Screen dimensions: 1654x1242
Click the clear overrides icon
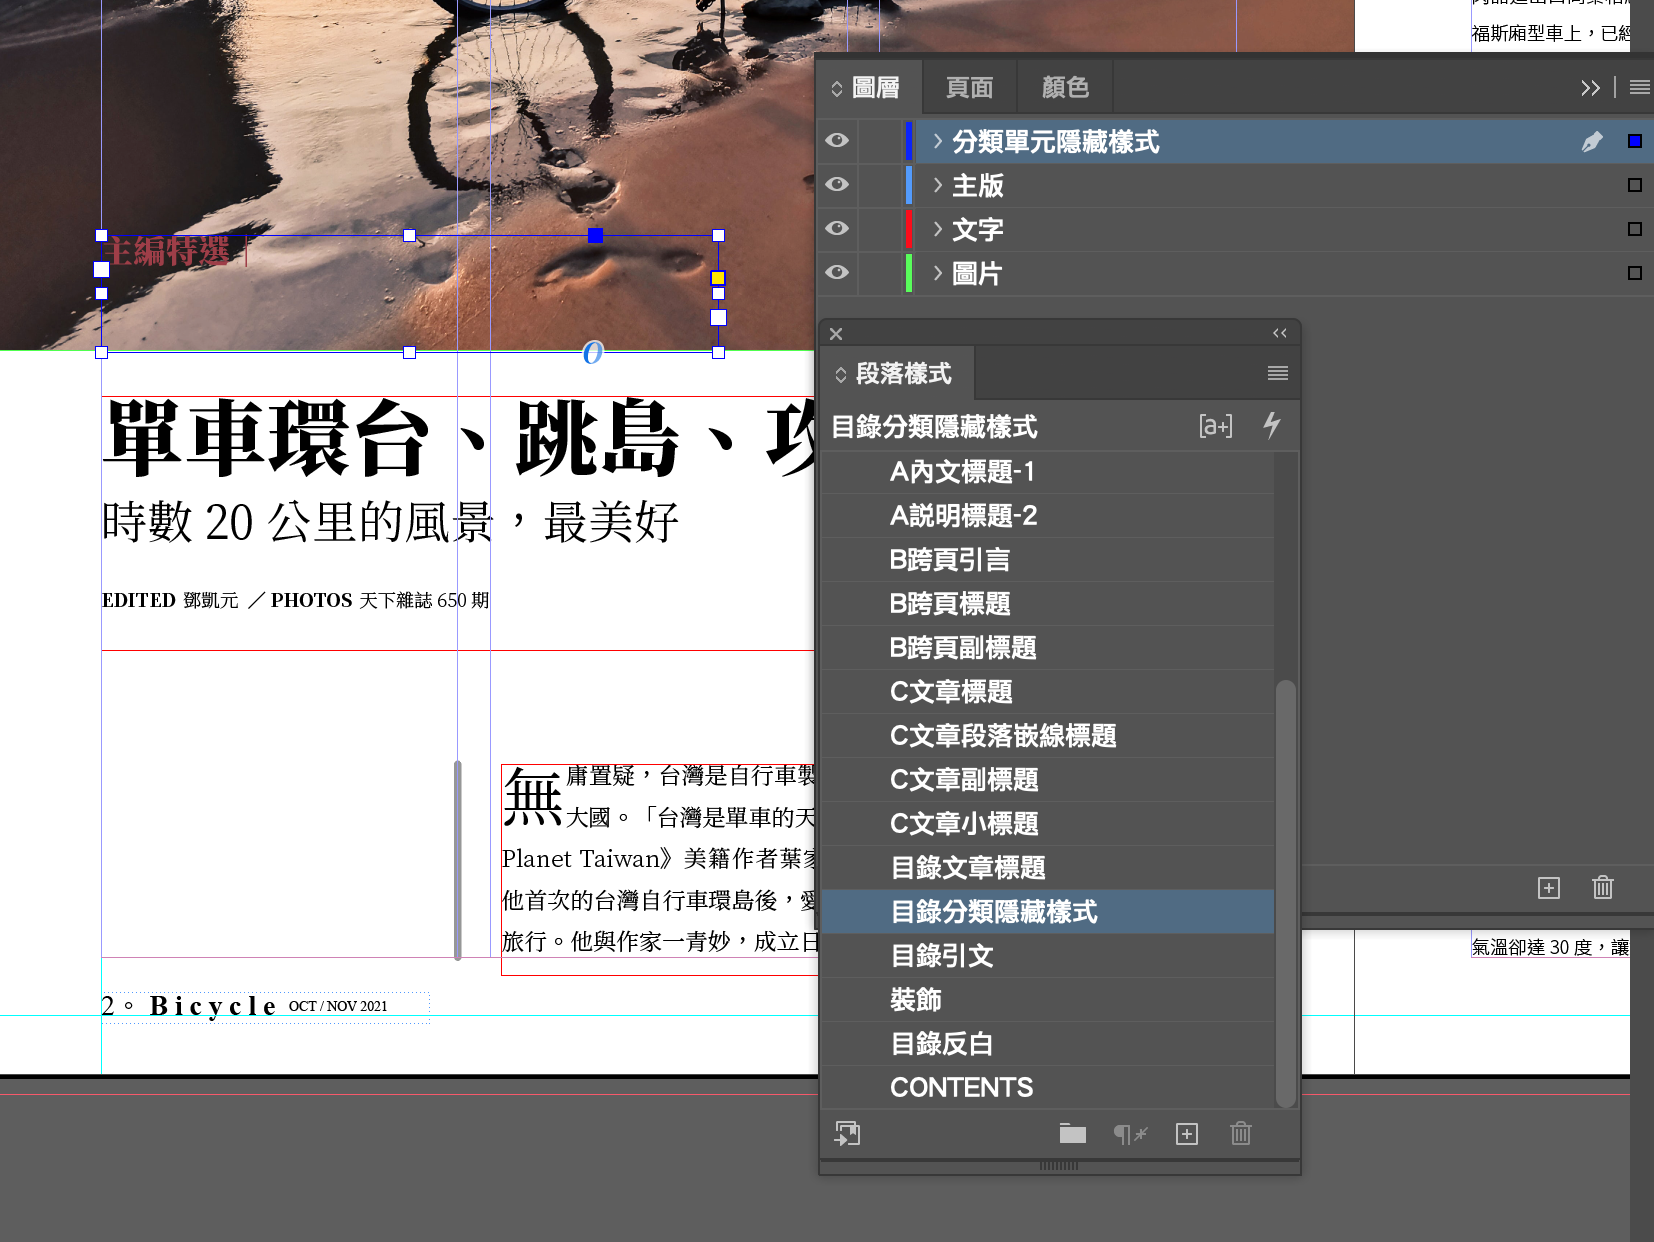coord(1130,1133)
